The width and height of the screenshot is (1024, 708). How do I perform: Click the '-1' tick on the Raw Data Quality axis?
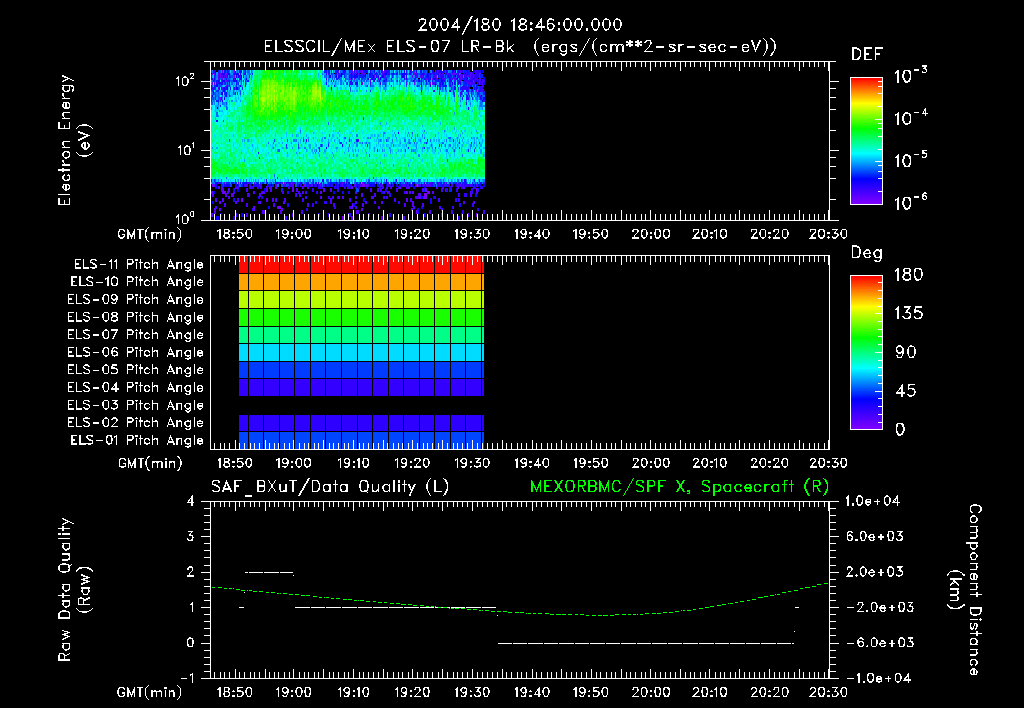[x=188, y=678]
